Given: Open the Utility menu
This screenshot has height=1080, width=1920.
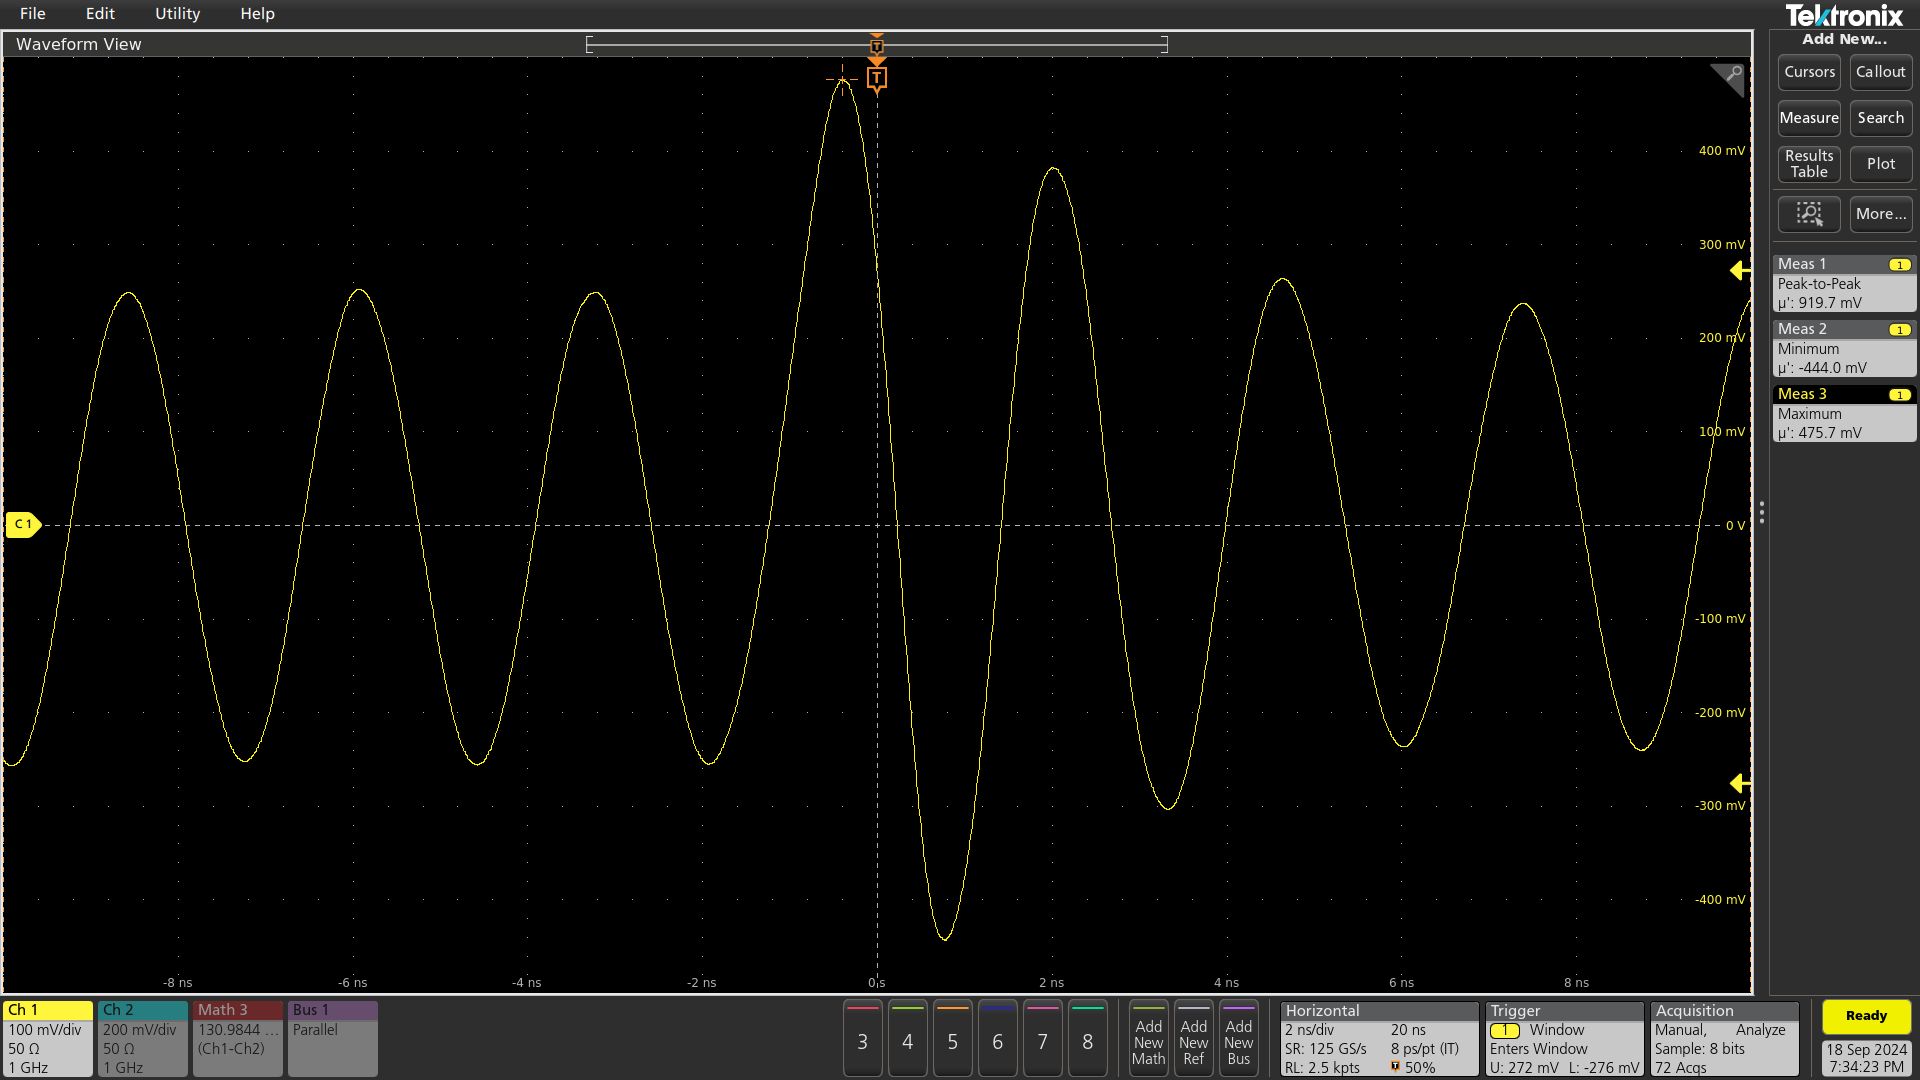Looking at the screenshot, I should (177, 13).
